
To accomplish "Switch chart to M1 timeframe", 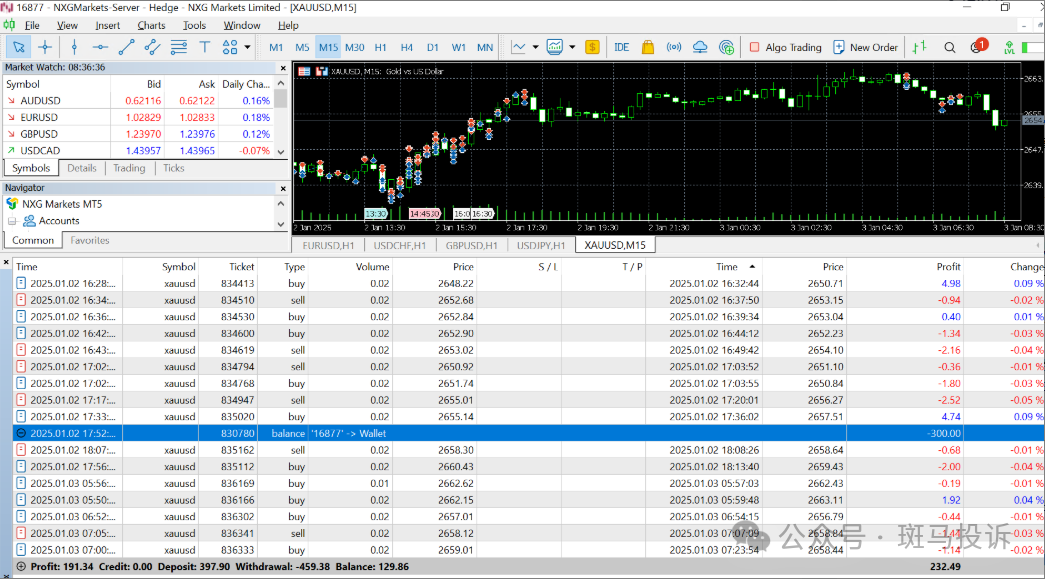I will 276,47.
